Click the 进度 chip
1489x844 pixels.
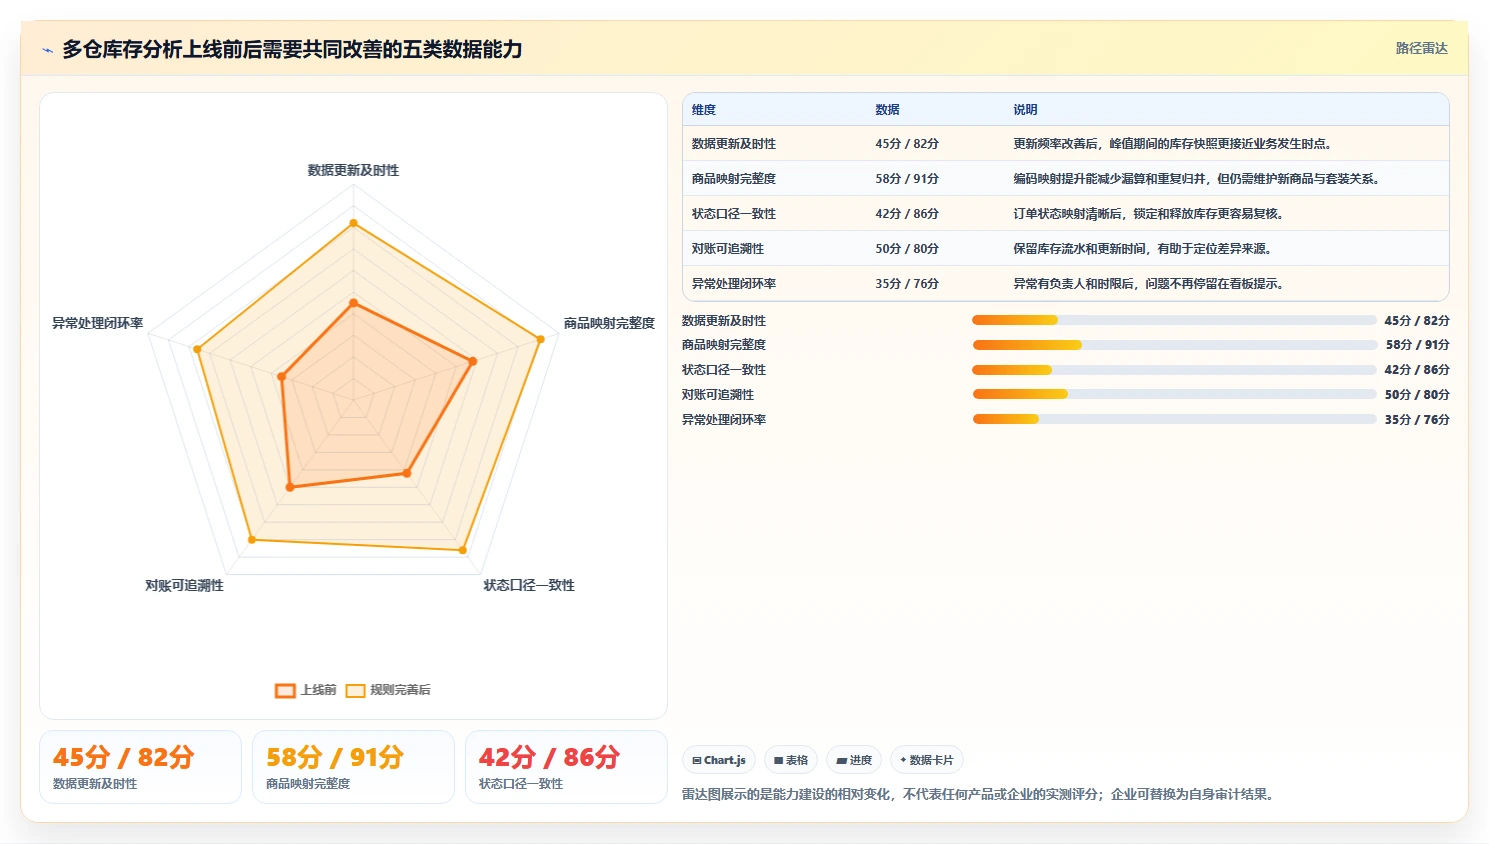(854, 760)
